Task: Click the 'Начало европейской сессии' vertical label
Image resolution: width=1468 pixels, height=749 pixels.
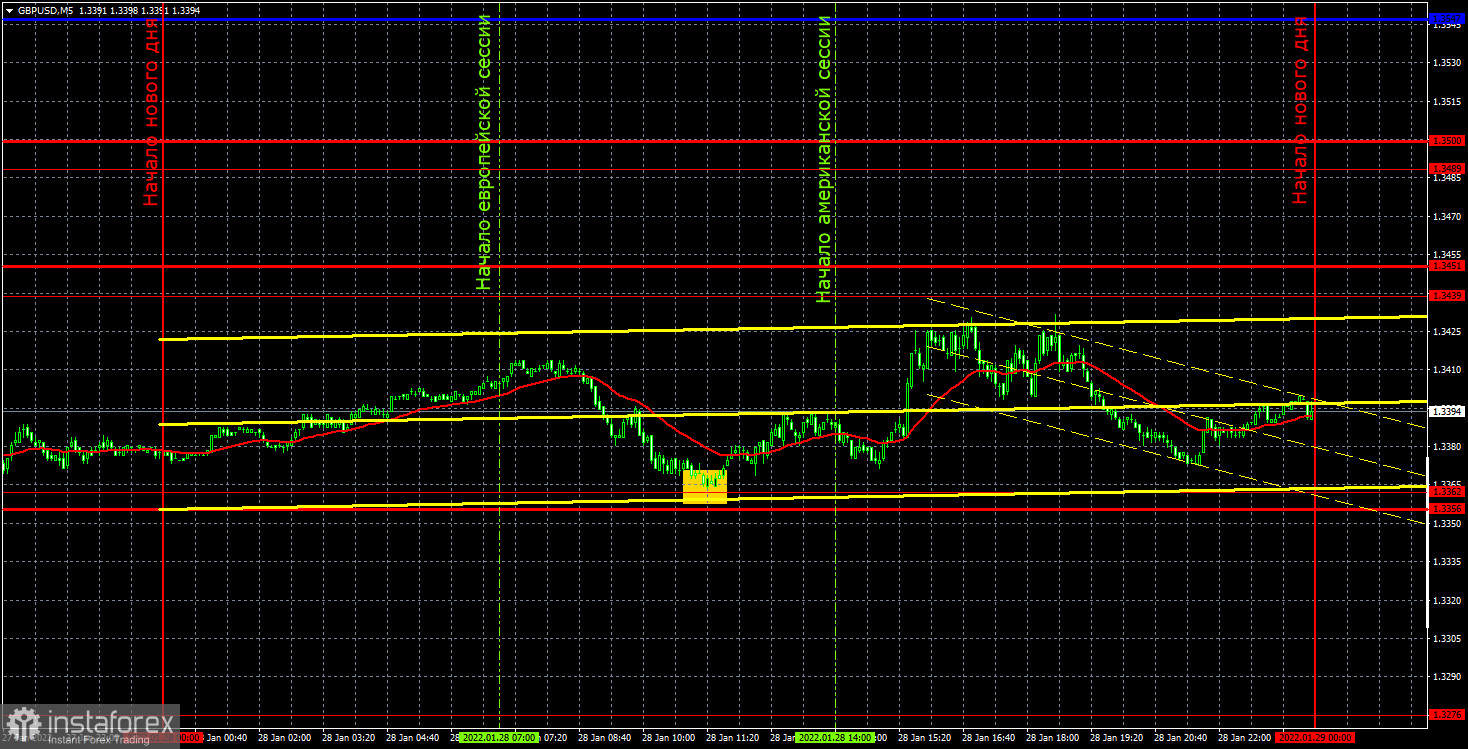Action: coord(485,152)
